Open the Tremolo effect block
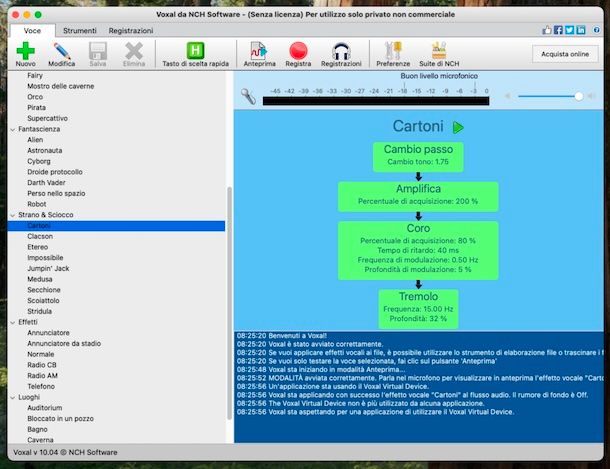610x469 pixels. click(x=418, y=309)
